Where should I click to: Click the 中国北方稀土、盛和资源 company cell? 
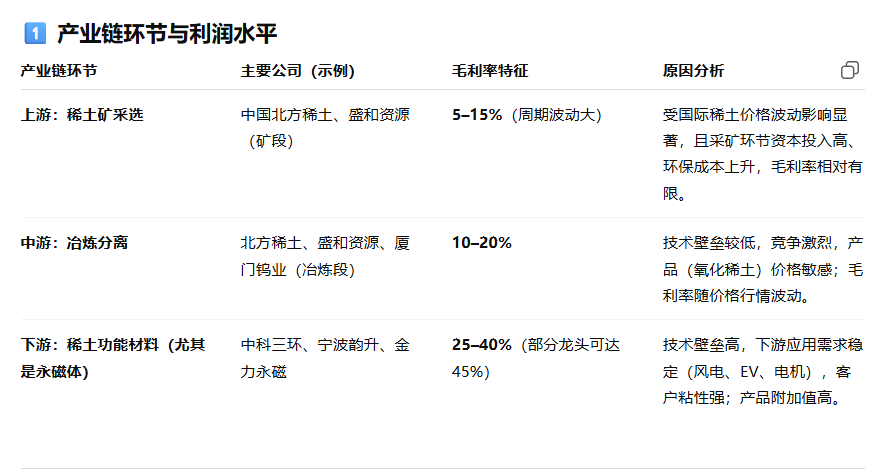pyautogui.click(x=325, y=128)
